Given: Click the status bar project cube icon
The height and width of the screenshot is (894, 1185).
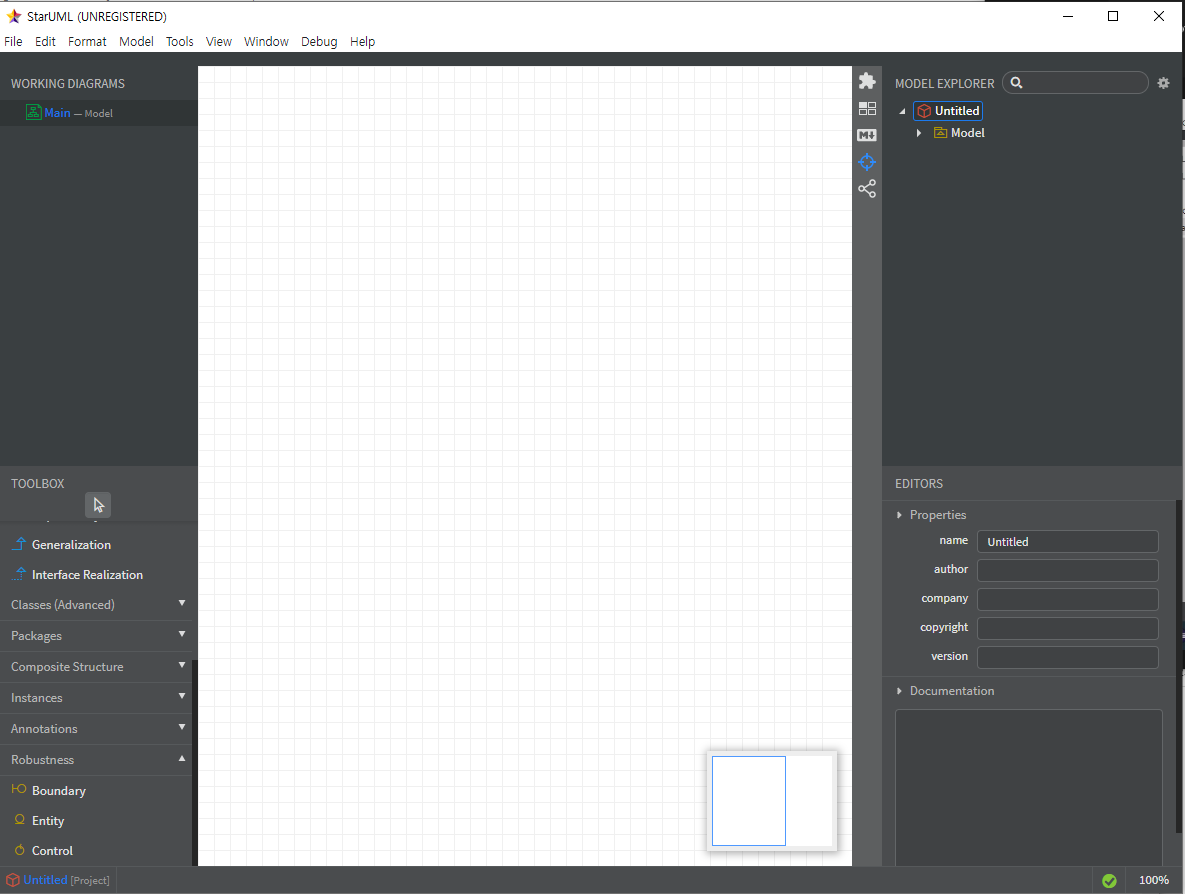Looking at the screenshot, I should (x=12, y=880).
